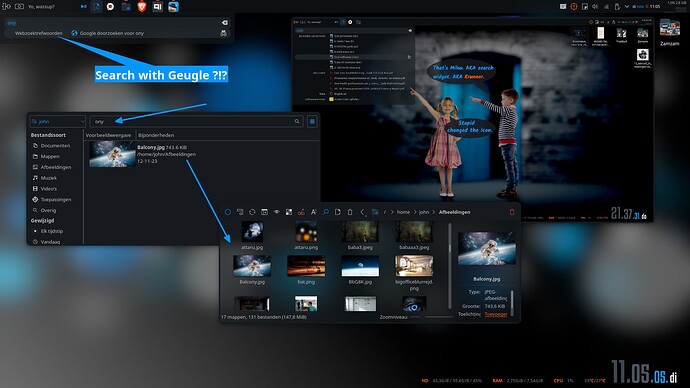
Task: Open the Voorbeeldweergave tab
Action: (108, 135)
